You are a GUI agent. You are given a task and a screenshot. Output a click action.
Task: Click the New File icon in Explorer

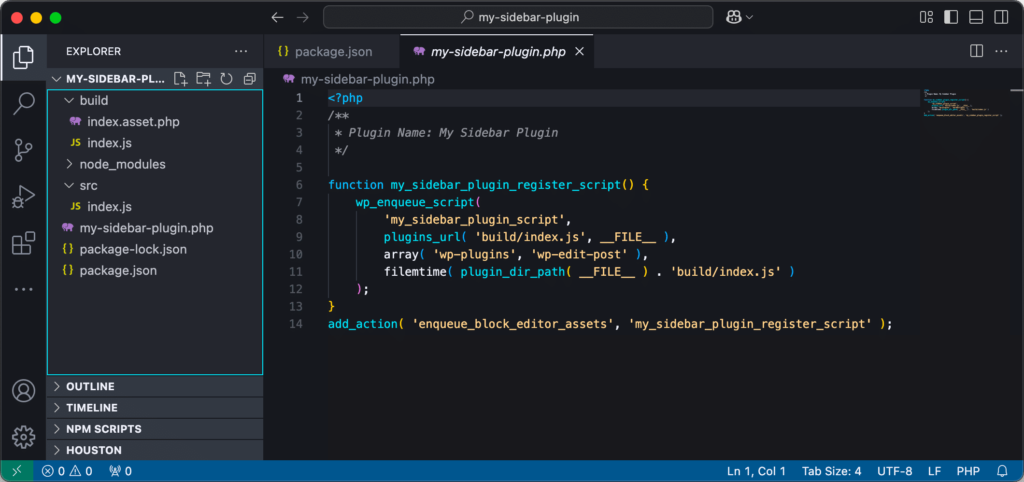click(181, 79)
